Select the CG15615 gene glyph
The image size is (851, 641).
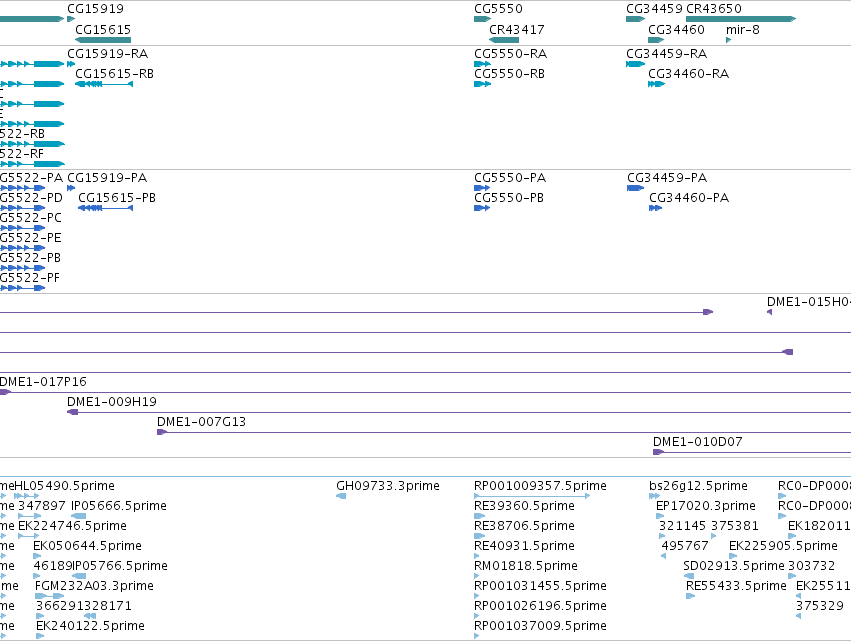(103, 40)
